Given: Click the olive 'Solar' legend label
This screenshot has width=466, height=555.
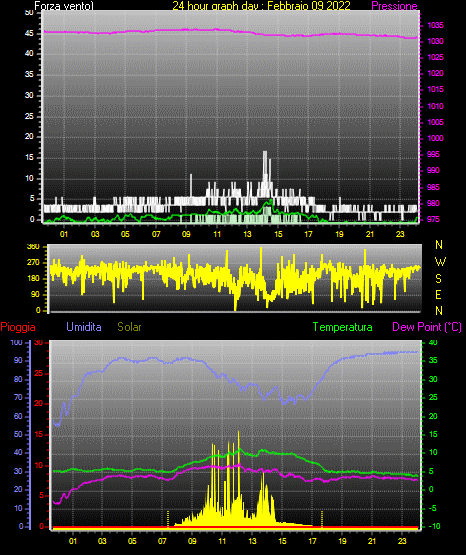Looking at the screenshot, I should pyautogui.click(x=130, y=327).
